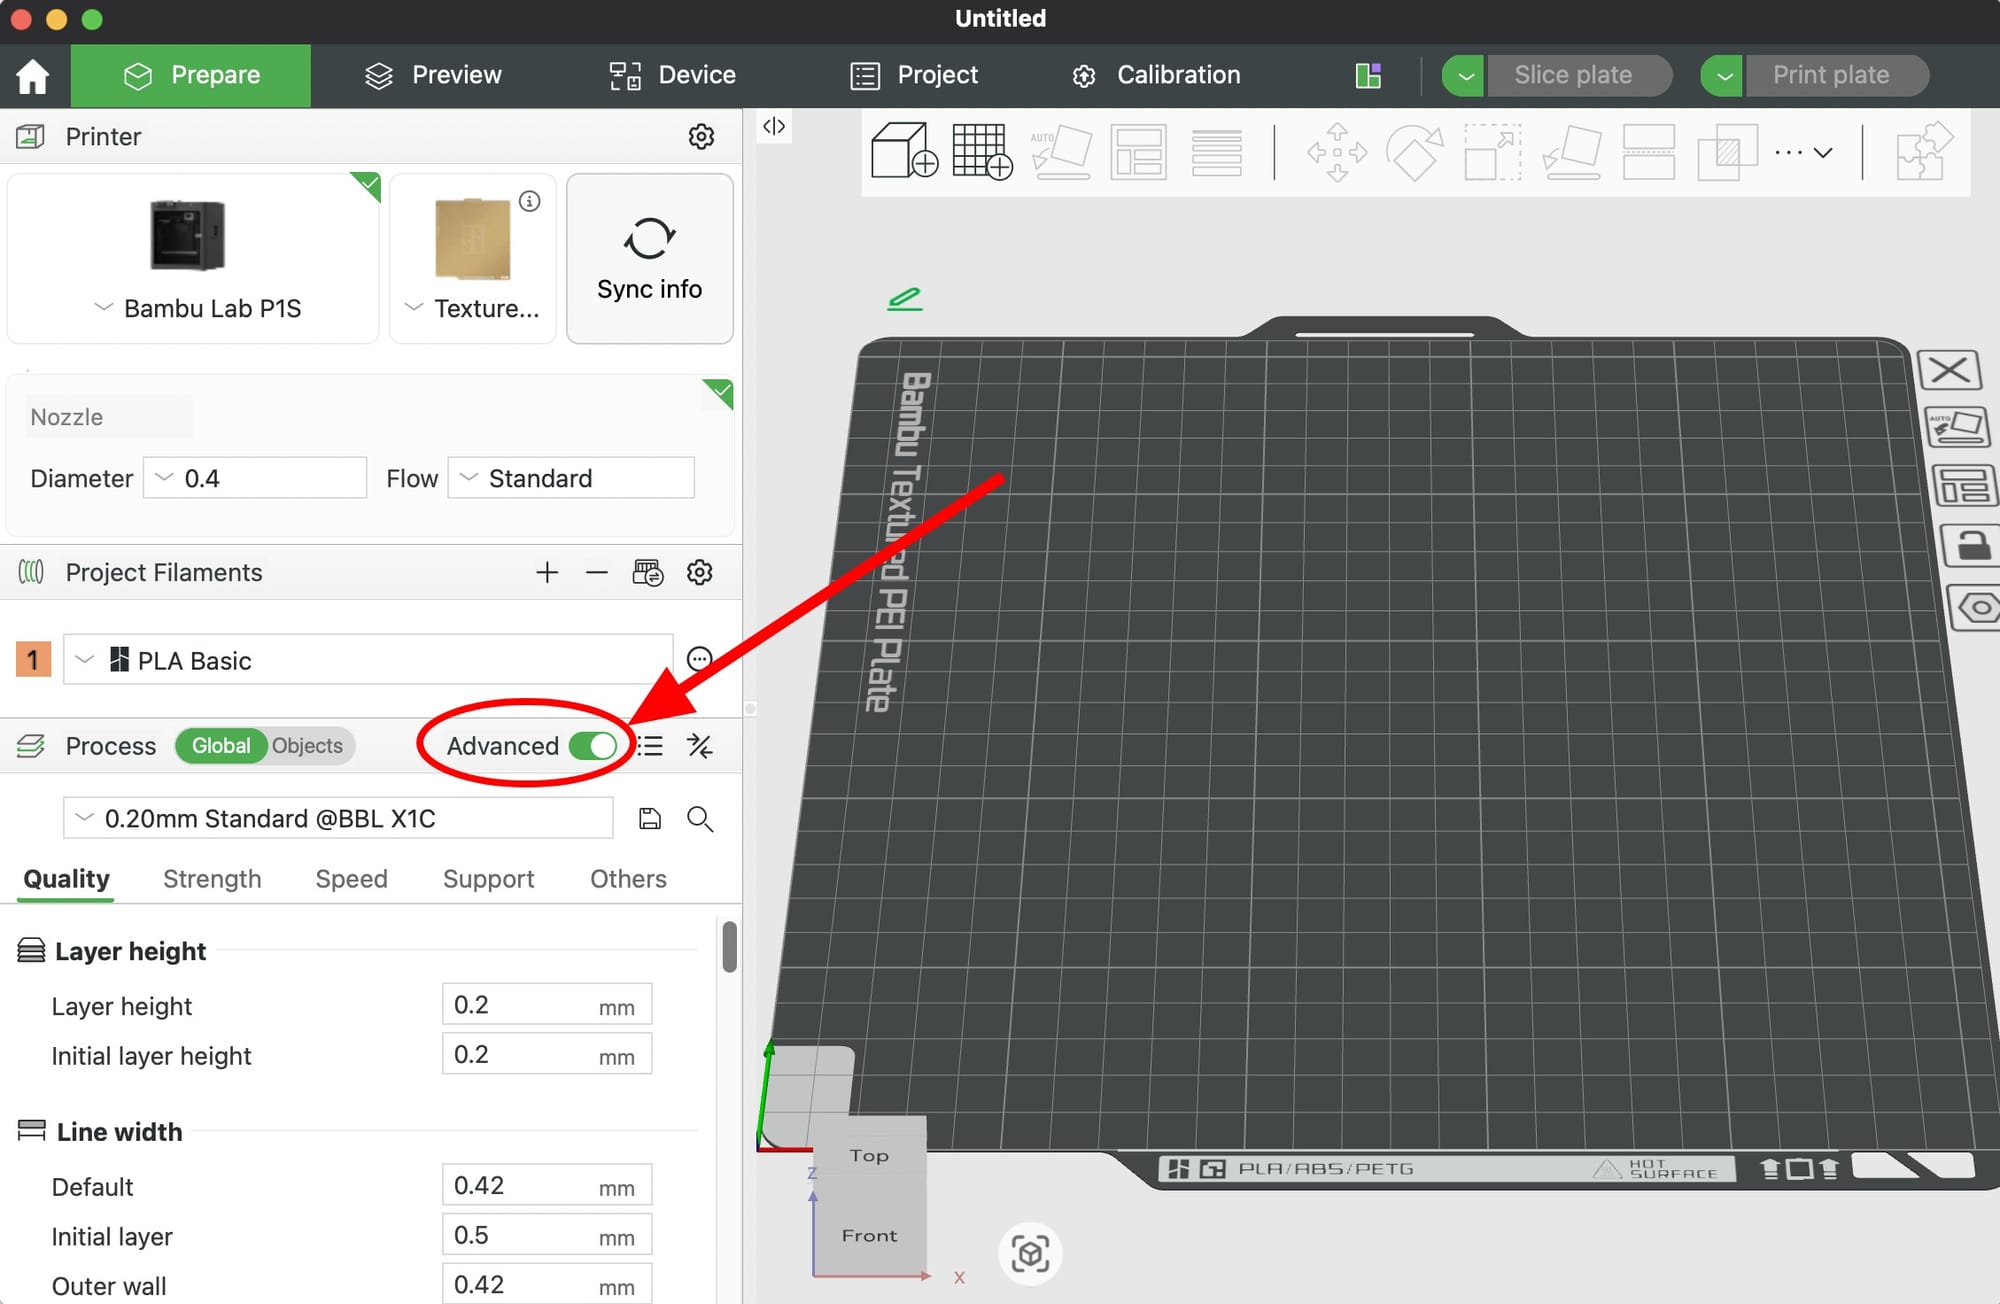The height and width of the screenshot is (1304, 2000).
Task: Open printer settings gear icon
Action: (x=701, y=137)
